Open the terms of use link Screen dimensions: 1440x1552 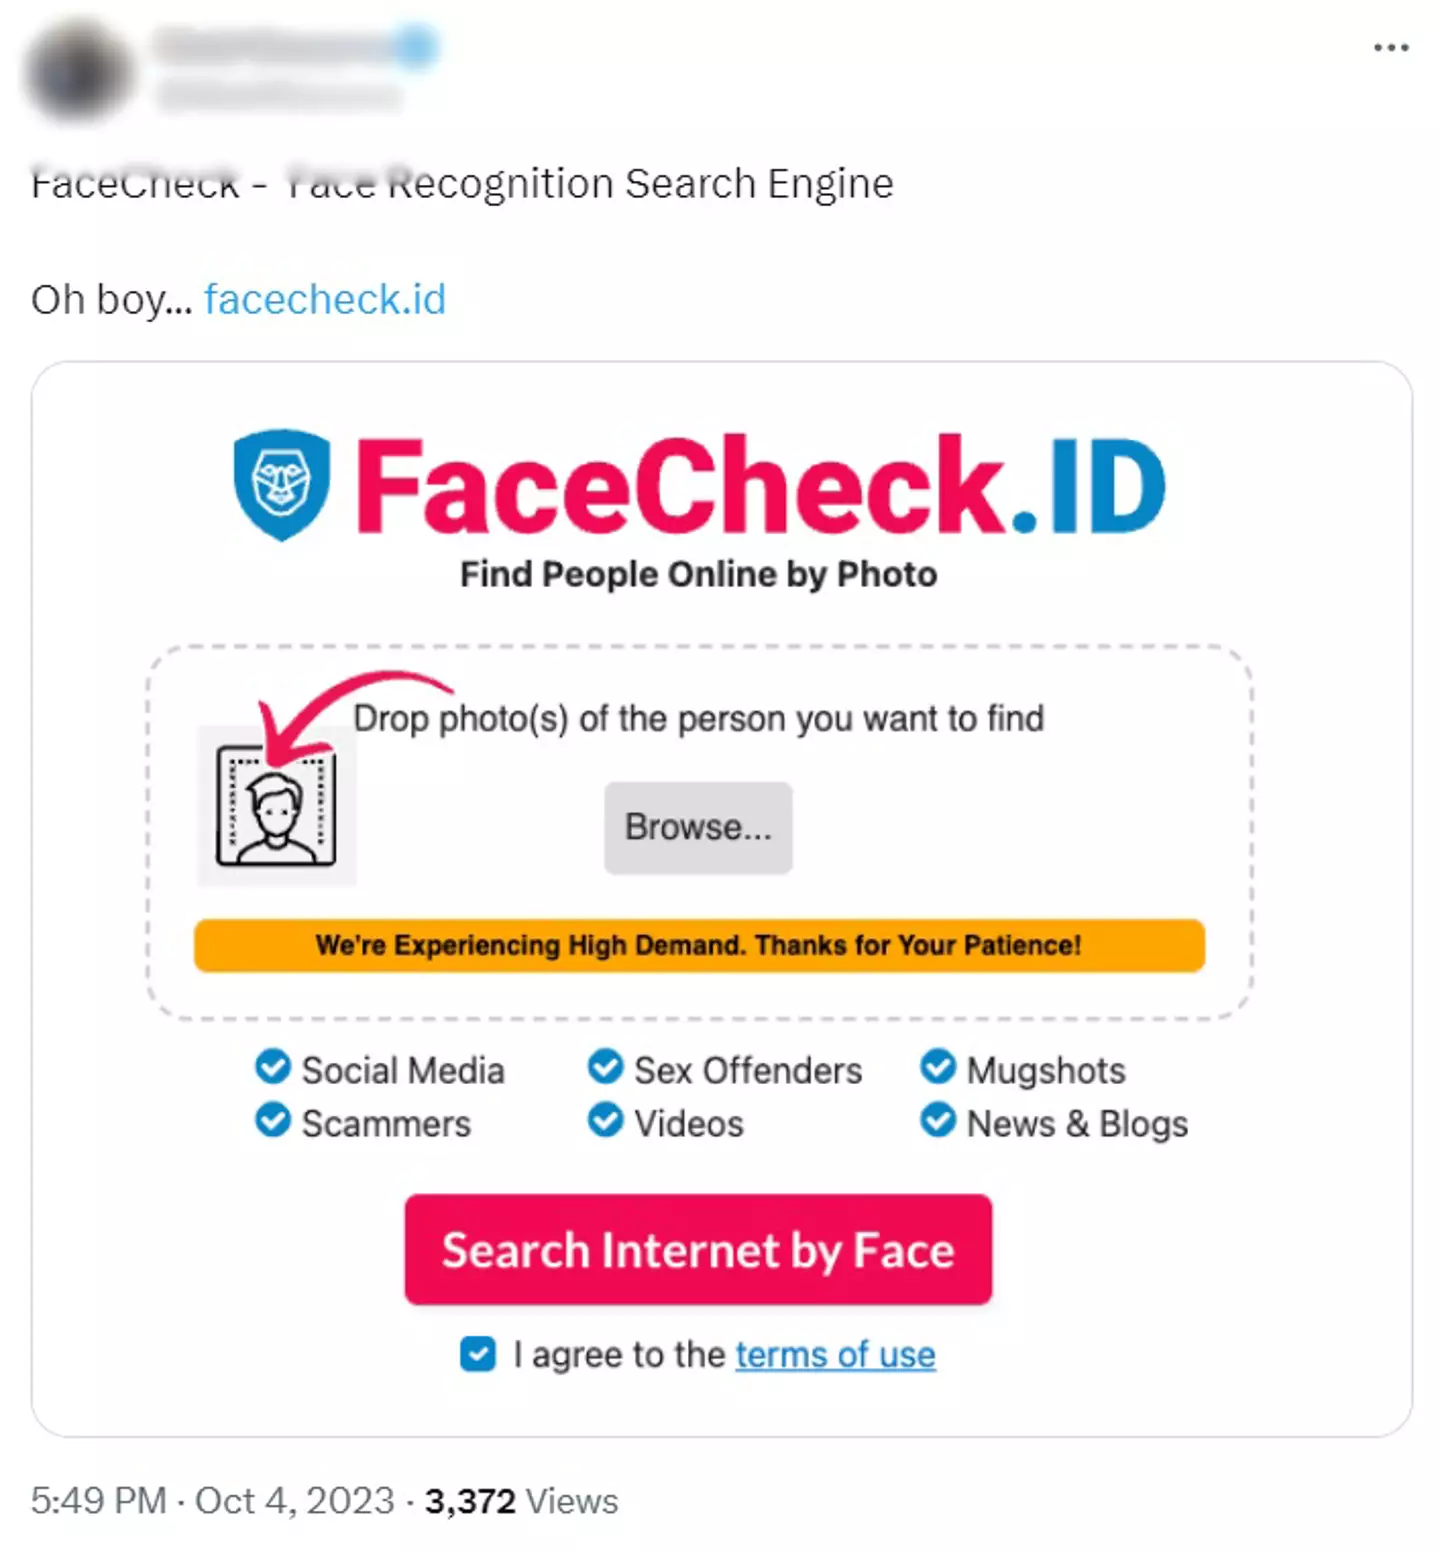835,1355
